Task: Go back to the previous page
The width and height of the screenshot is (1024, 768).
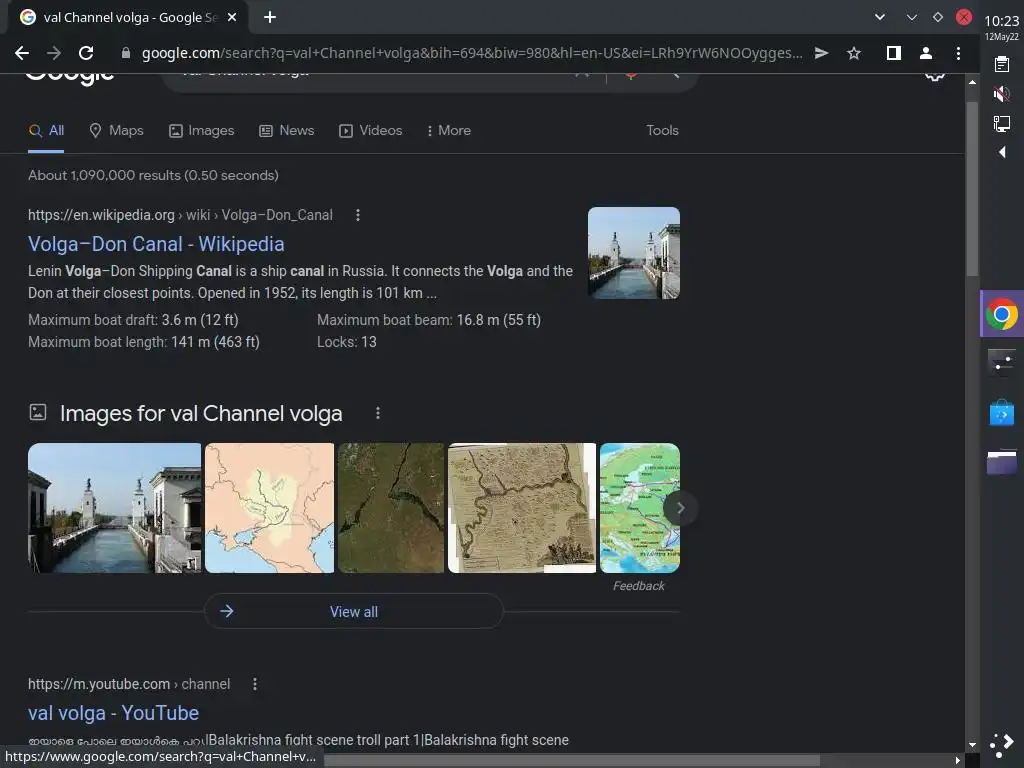Action: tap(22, 53)
